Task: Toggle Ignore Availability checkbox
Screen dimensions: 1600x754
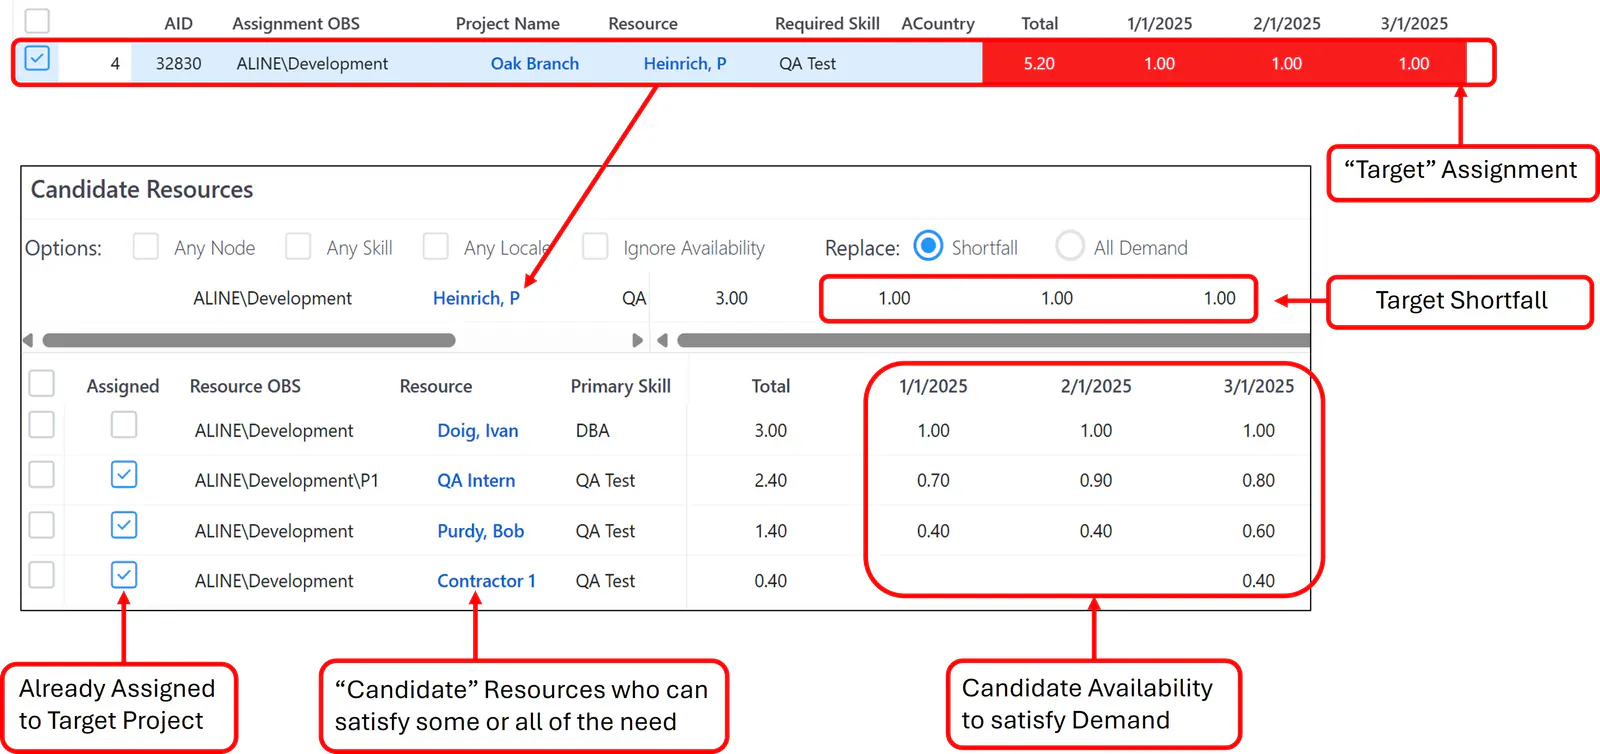Action: click(595, 246)
